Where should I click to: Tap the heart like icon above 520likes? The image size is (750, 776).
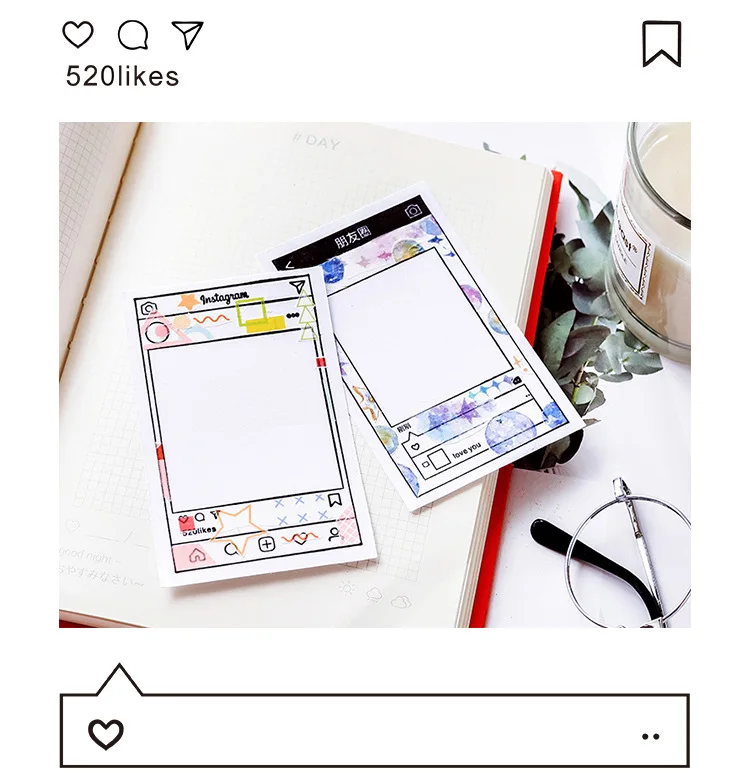coord(78,35)
